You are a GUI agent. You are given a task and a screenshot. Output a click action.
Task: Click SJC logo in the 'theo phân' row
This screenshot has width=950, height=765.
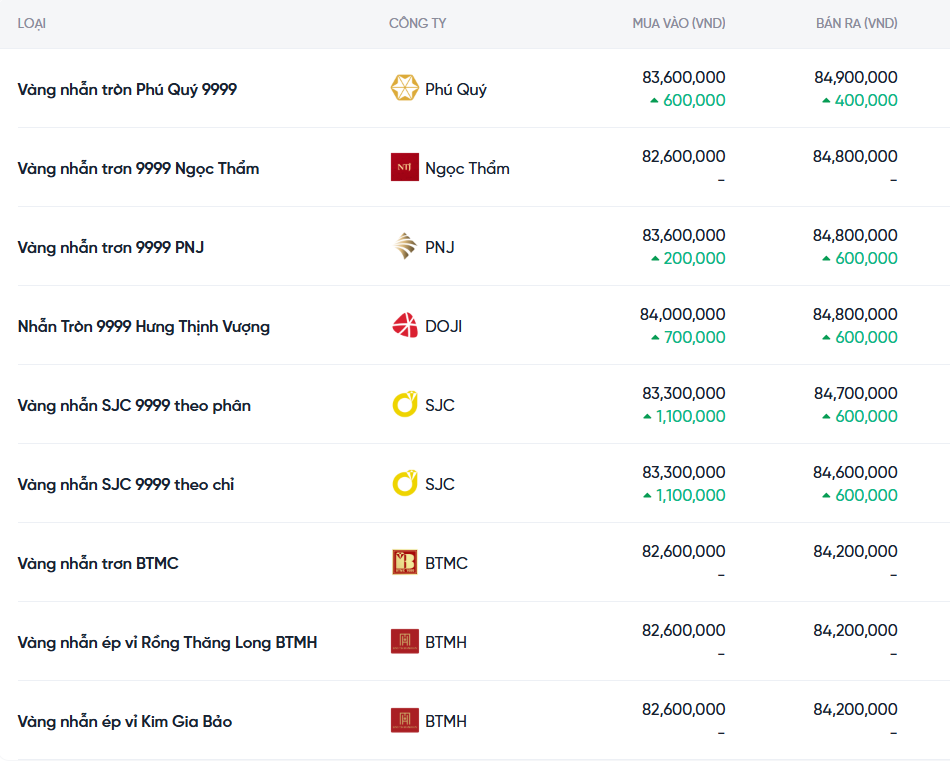(404, 405)
